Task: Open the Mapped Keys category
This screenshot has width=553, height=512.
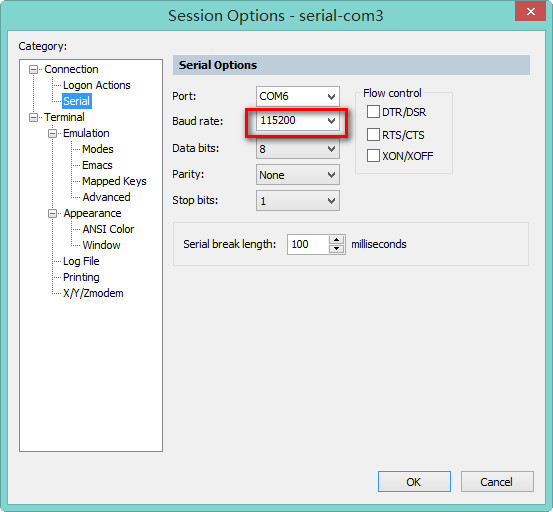Action: 114,181
